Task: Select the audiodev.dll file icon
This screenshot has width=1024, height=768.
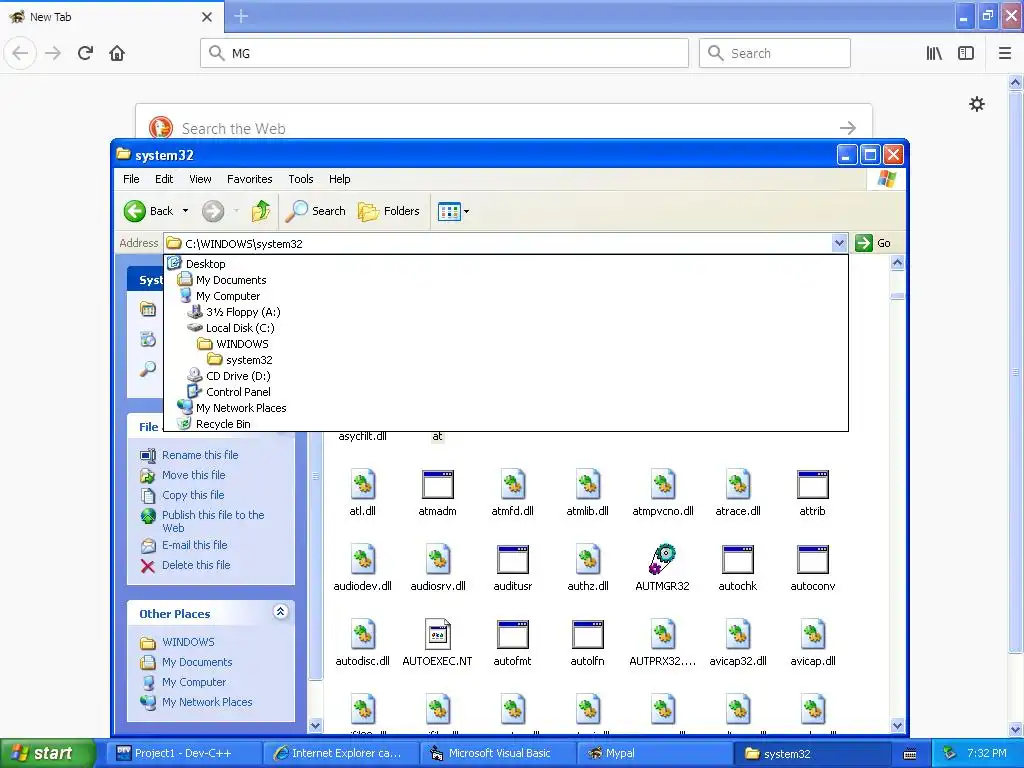Action: pyautogui.click(x=362, y=560)
